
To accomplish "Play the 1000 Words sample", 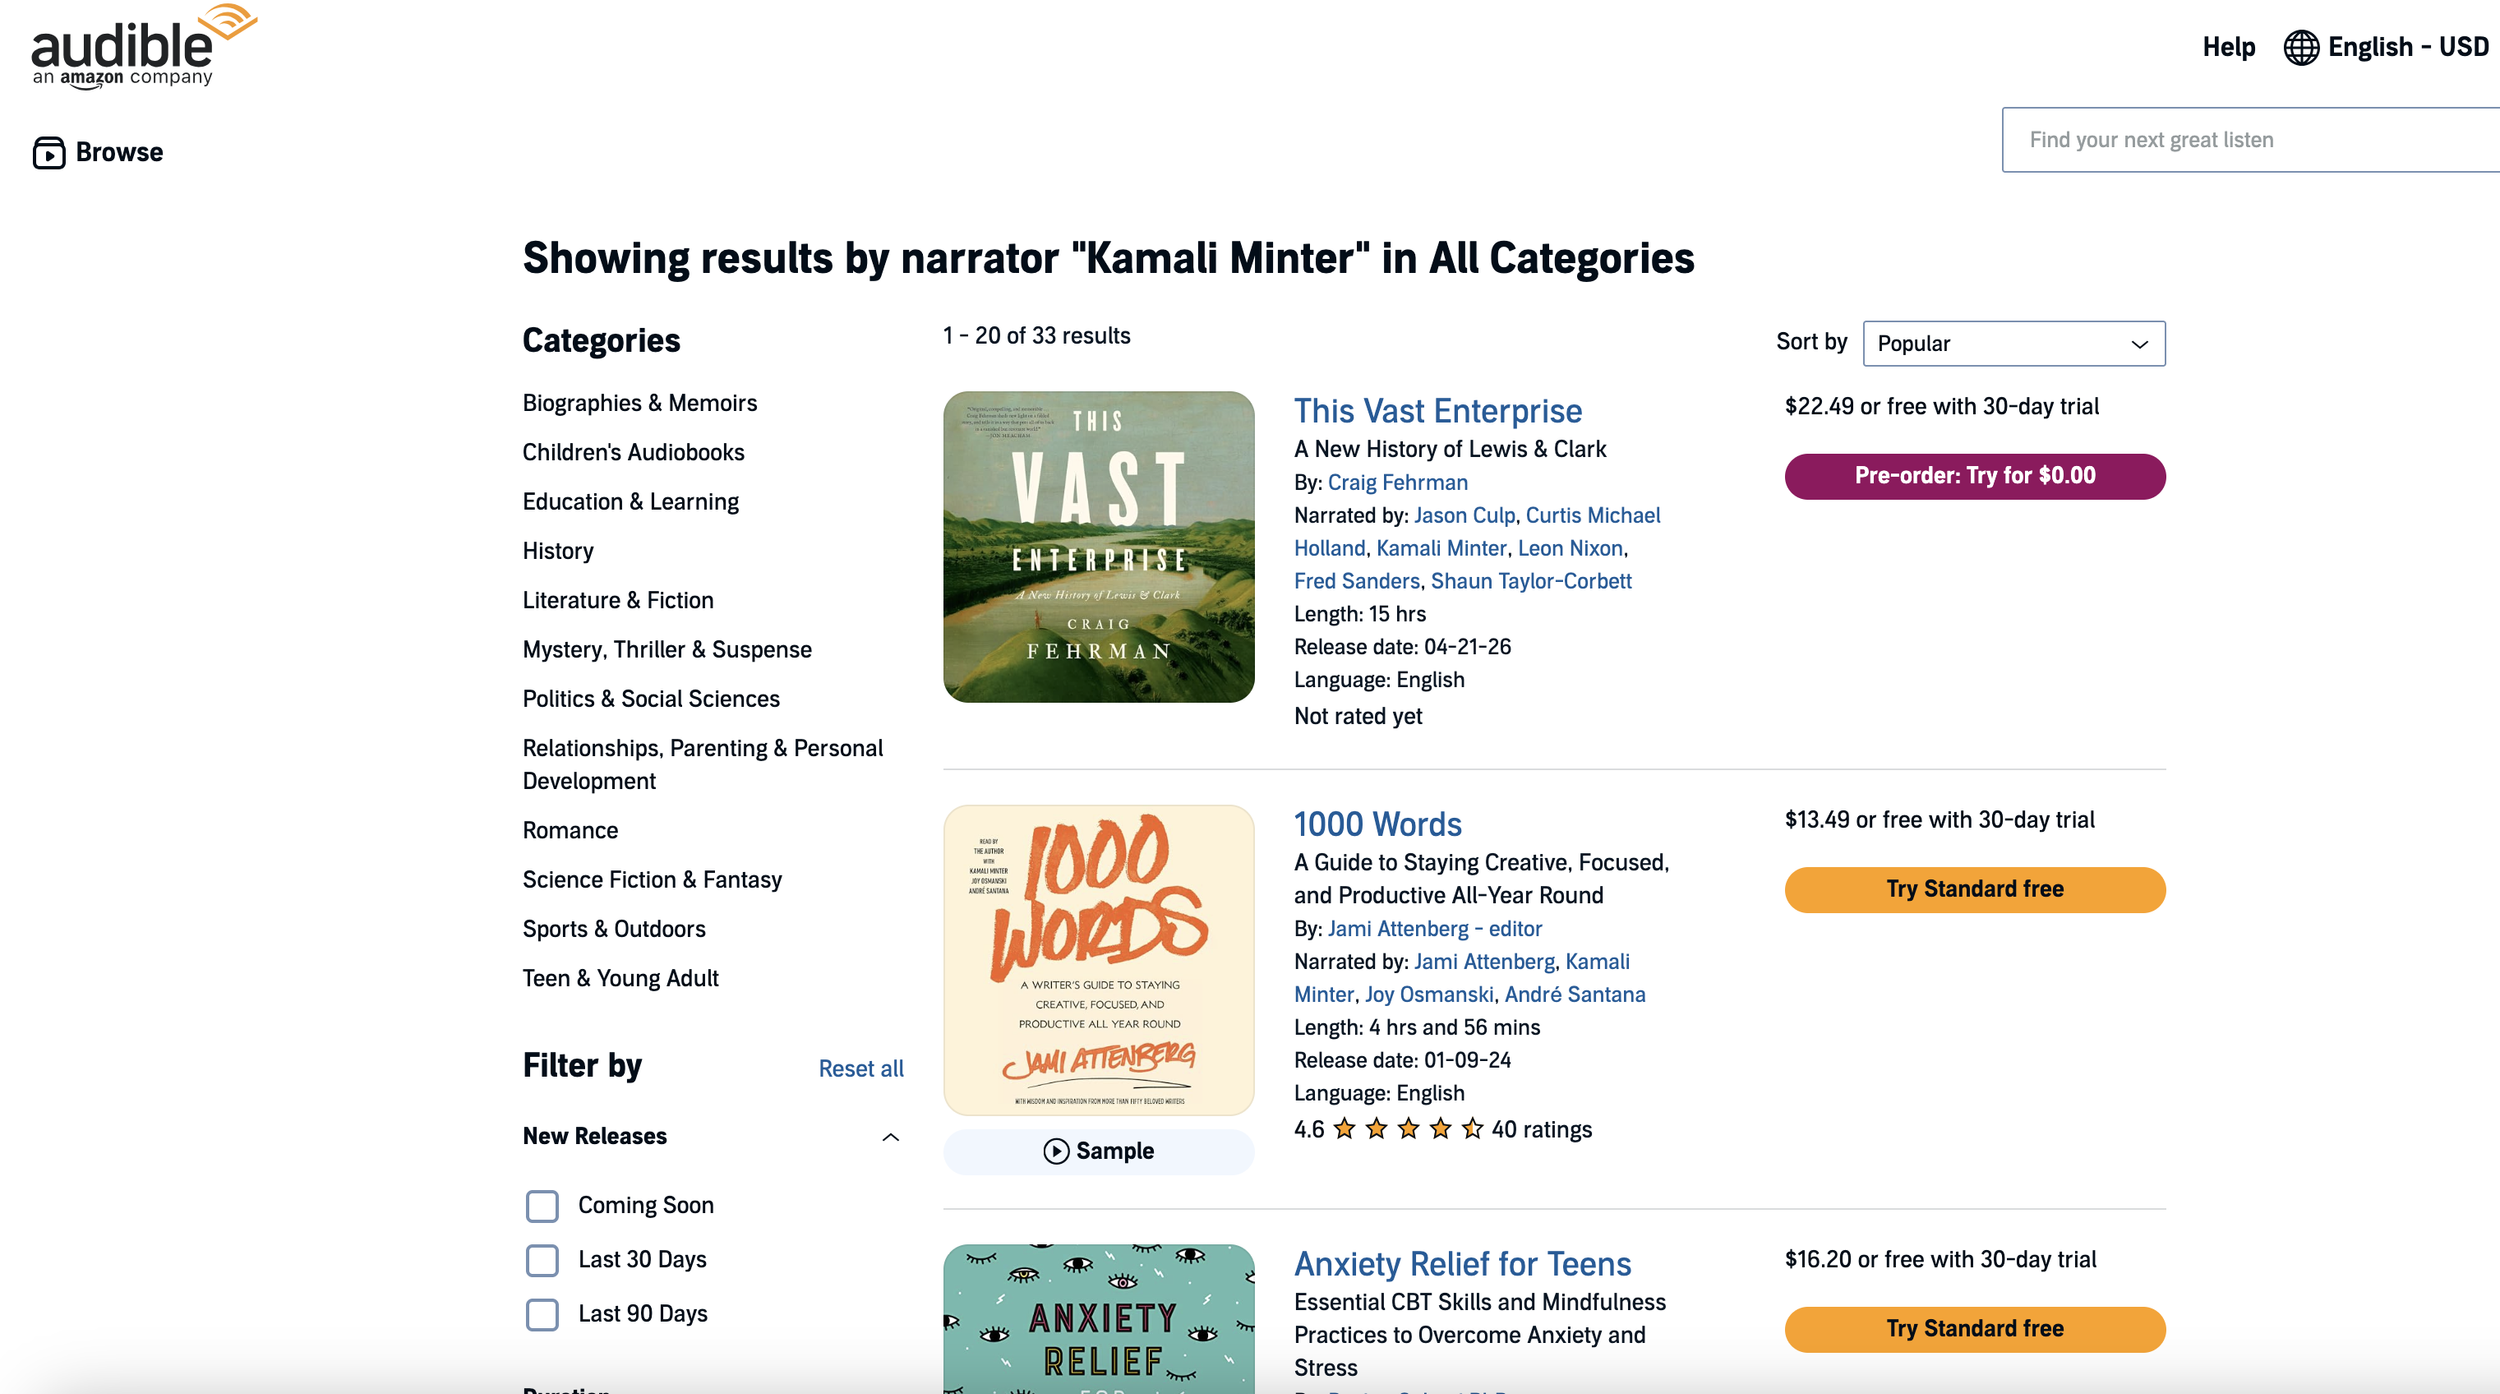I will point(1098,1151).
